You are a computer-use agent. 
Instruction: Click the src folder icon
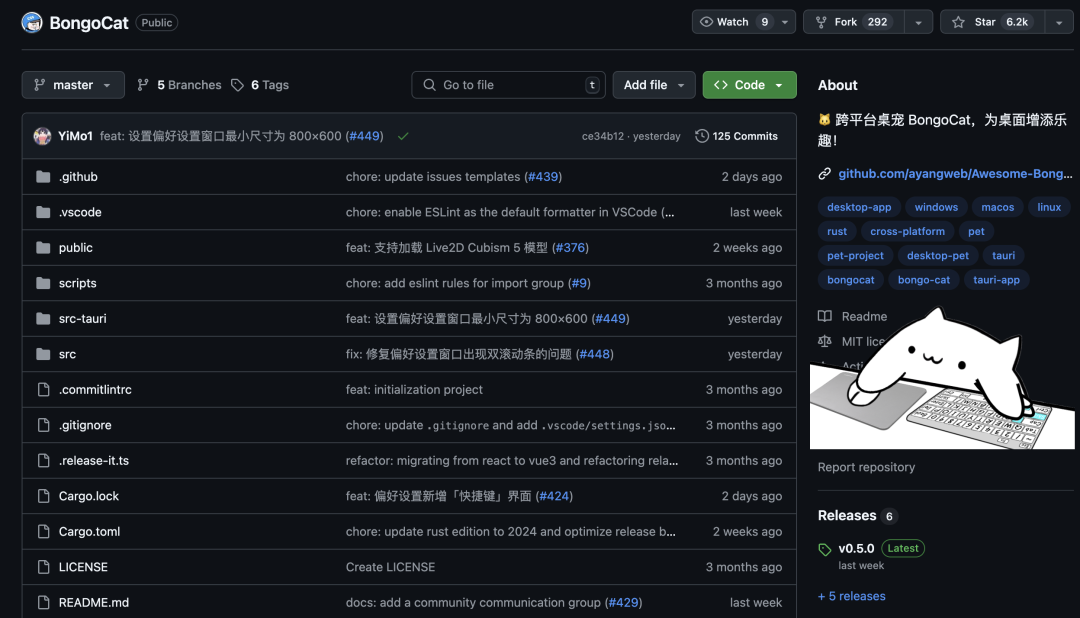tap(43, 354)
